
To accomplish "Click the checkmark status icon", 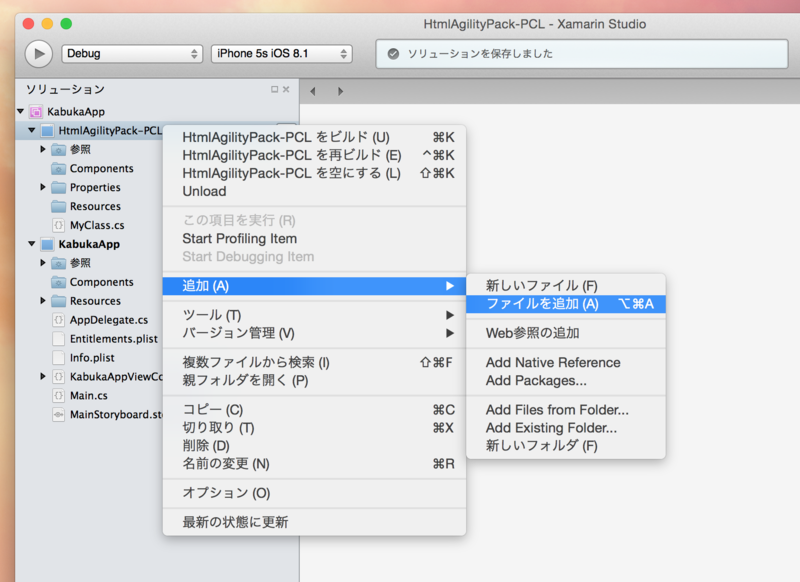I will point(393,54).
